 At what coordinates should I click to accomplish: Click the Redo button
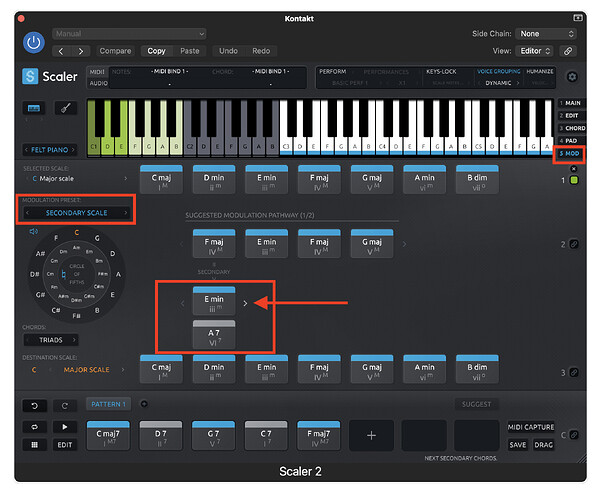[x=261, y=51]
